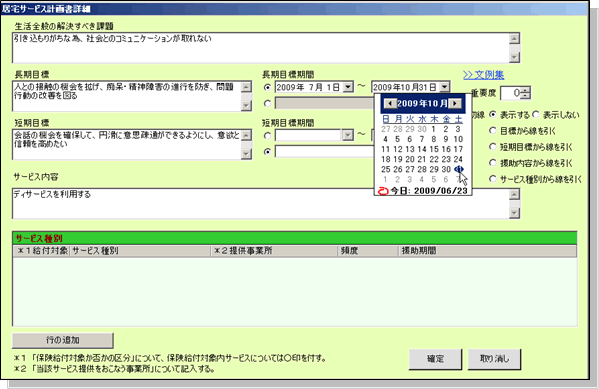Click the second 短期目標期間 text field
Image resolution: width=599 pixels, height=389 pixels.
pos(324,152)
